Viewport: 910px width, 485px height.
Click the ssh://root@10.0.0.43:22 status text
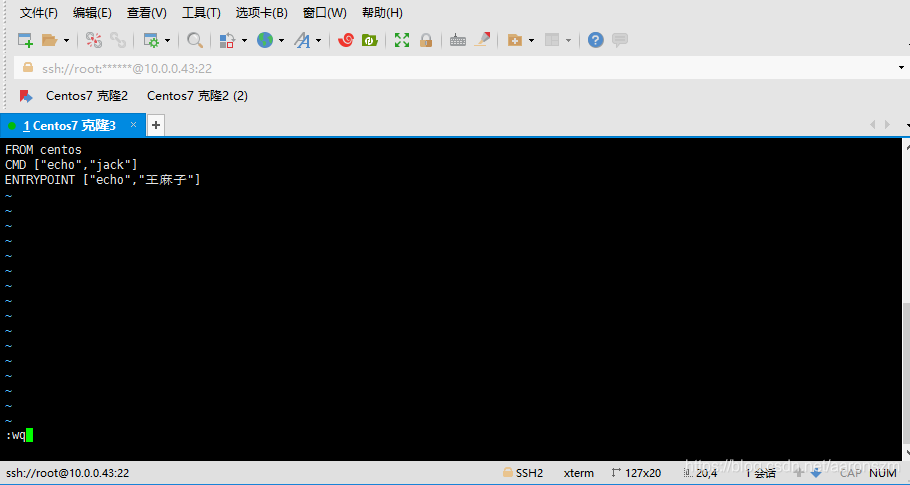[x=67, y=473]
